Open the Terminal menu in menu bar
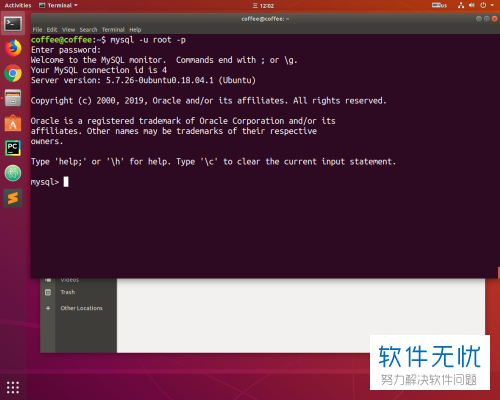Viewport: 500px width, 400px height. pyautogui.click(x=113, y=30)
